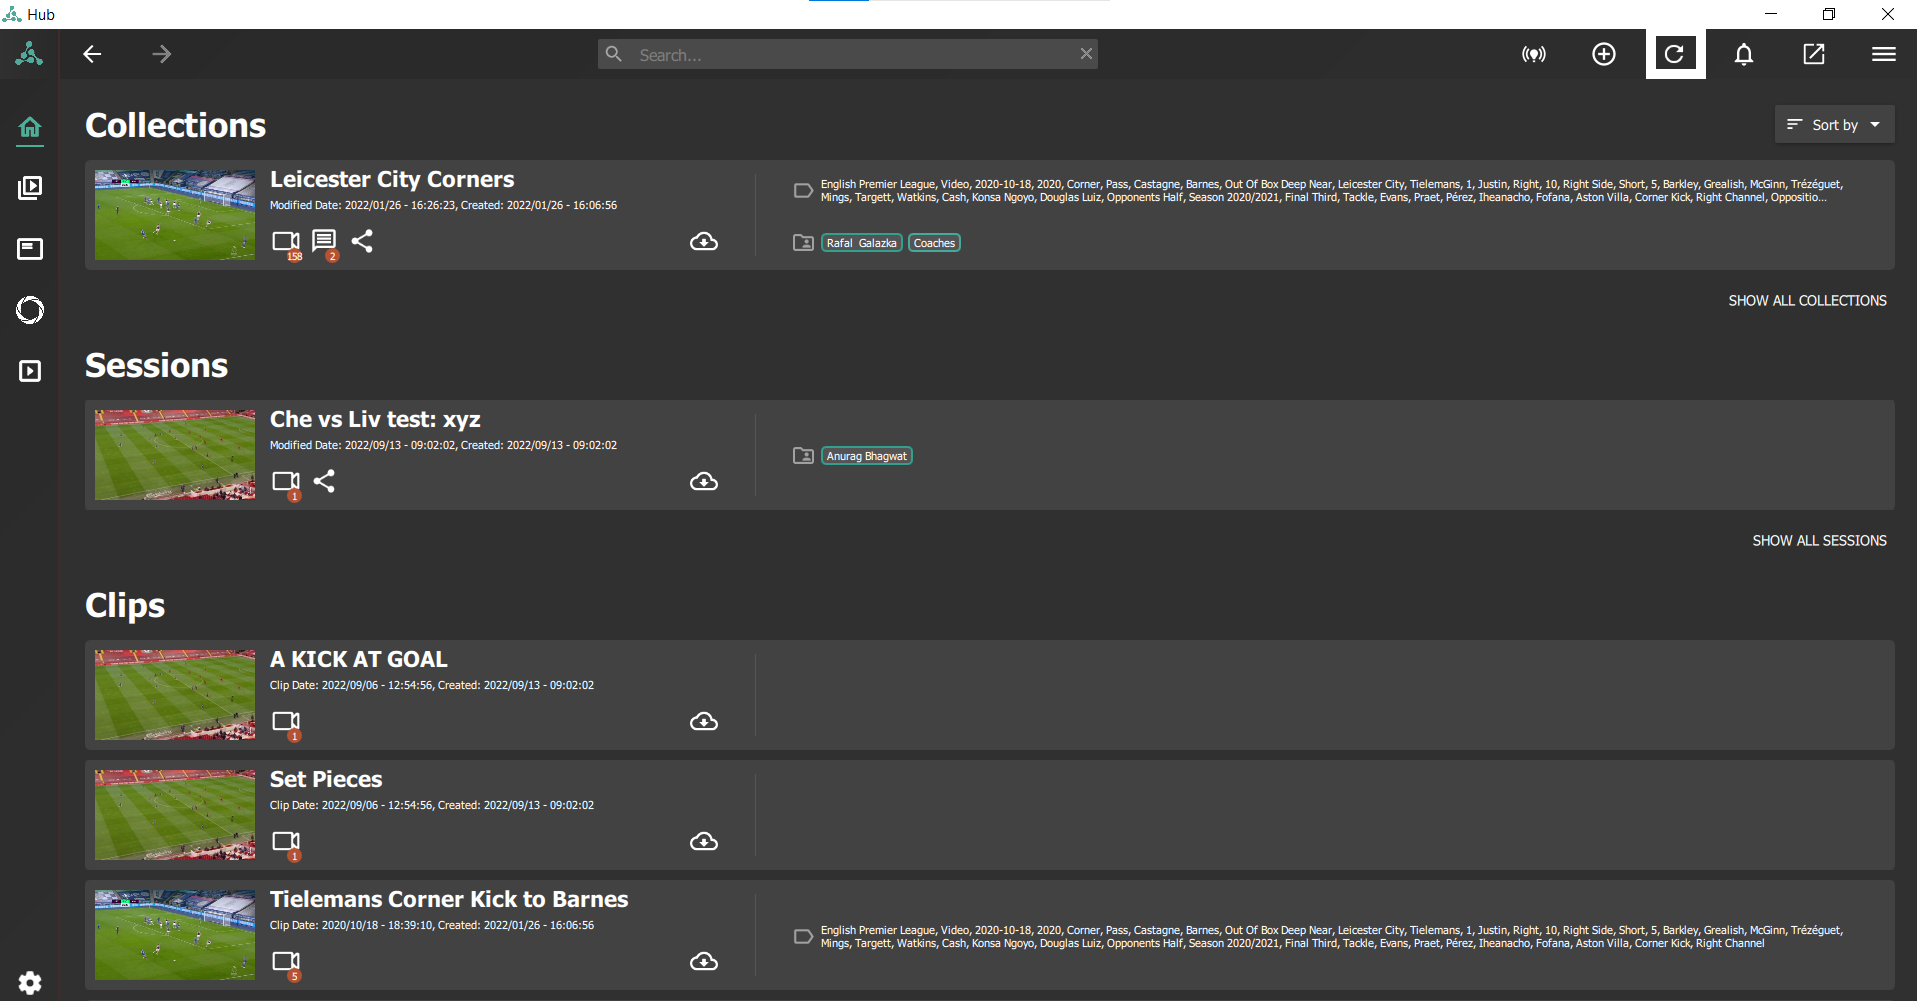Open Tielemans Corner Kick to Barnes title
The height and width of the screenshot is (1001, 1917).
click(x=449, y=899)
